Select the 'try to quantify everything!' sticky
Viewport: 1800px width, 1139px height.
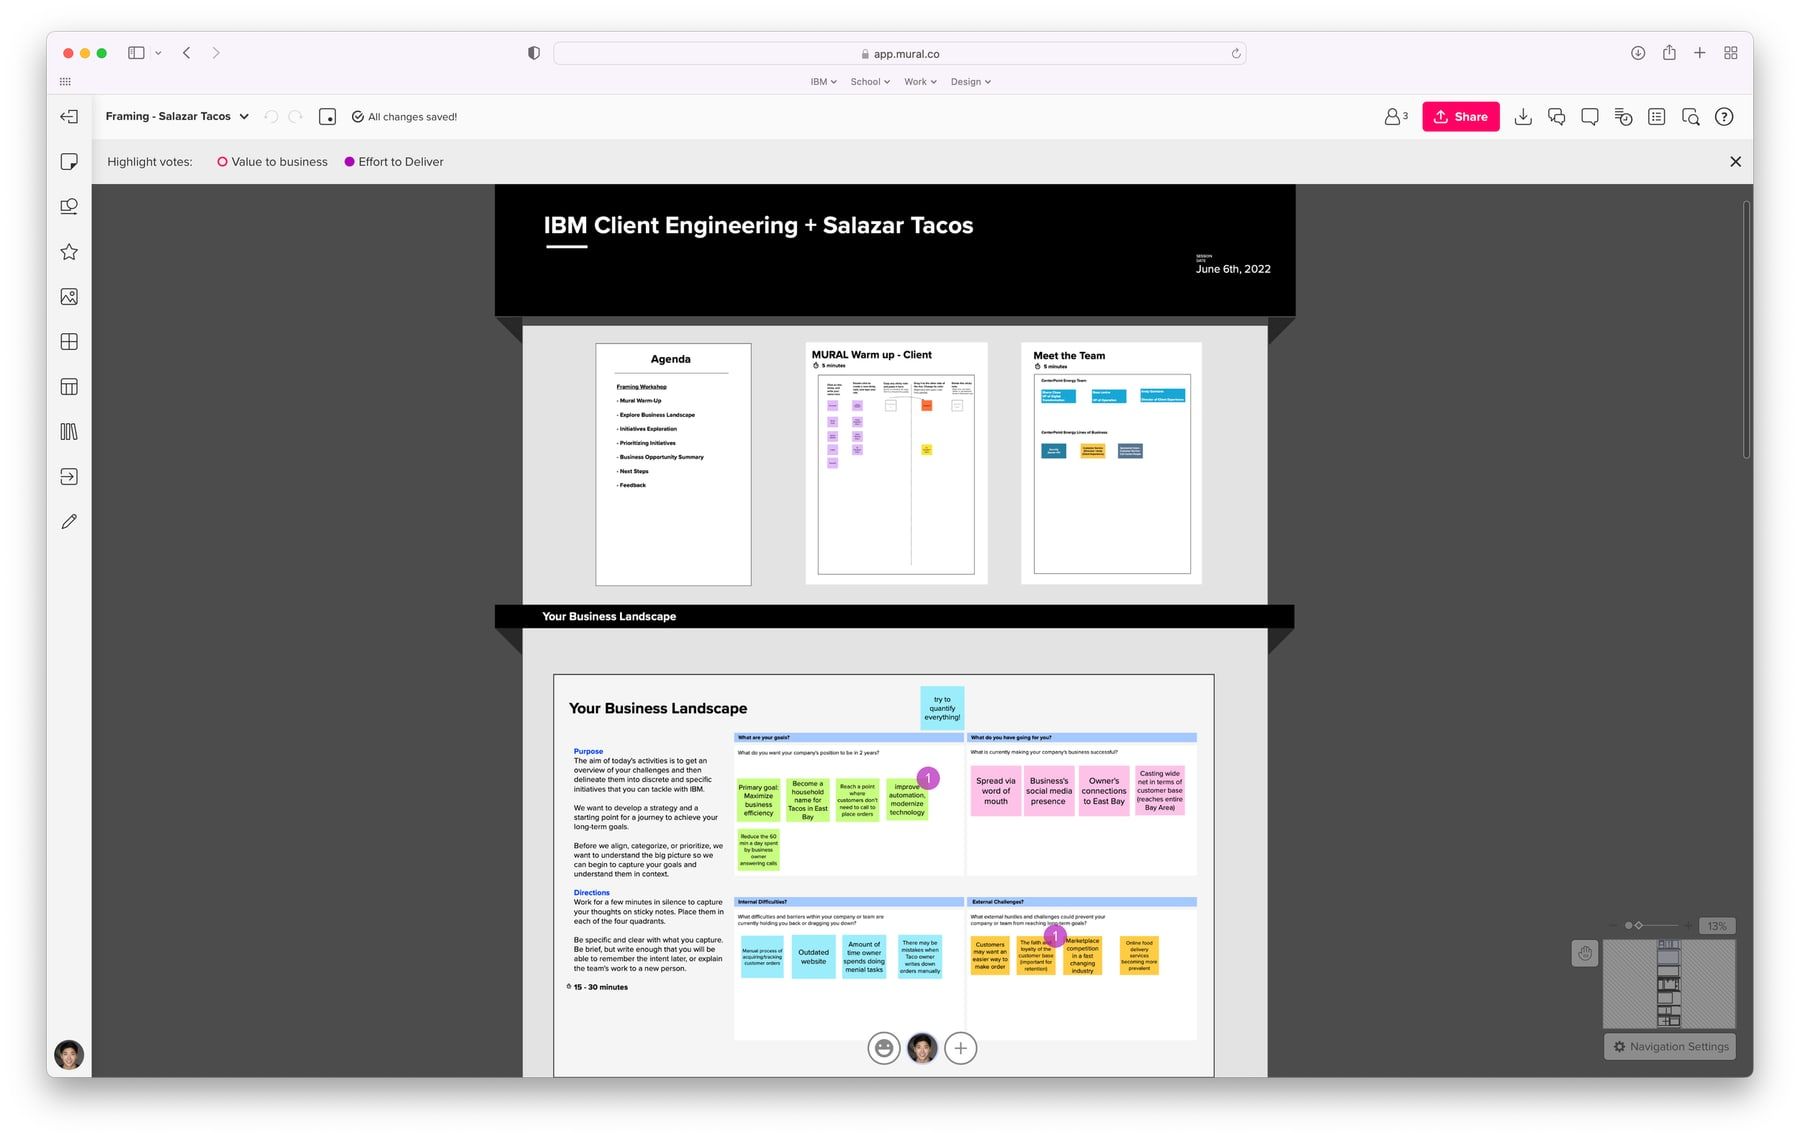click(942, 708)
